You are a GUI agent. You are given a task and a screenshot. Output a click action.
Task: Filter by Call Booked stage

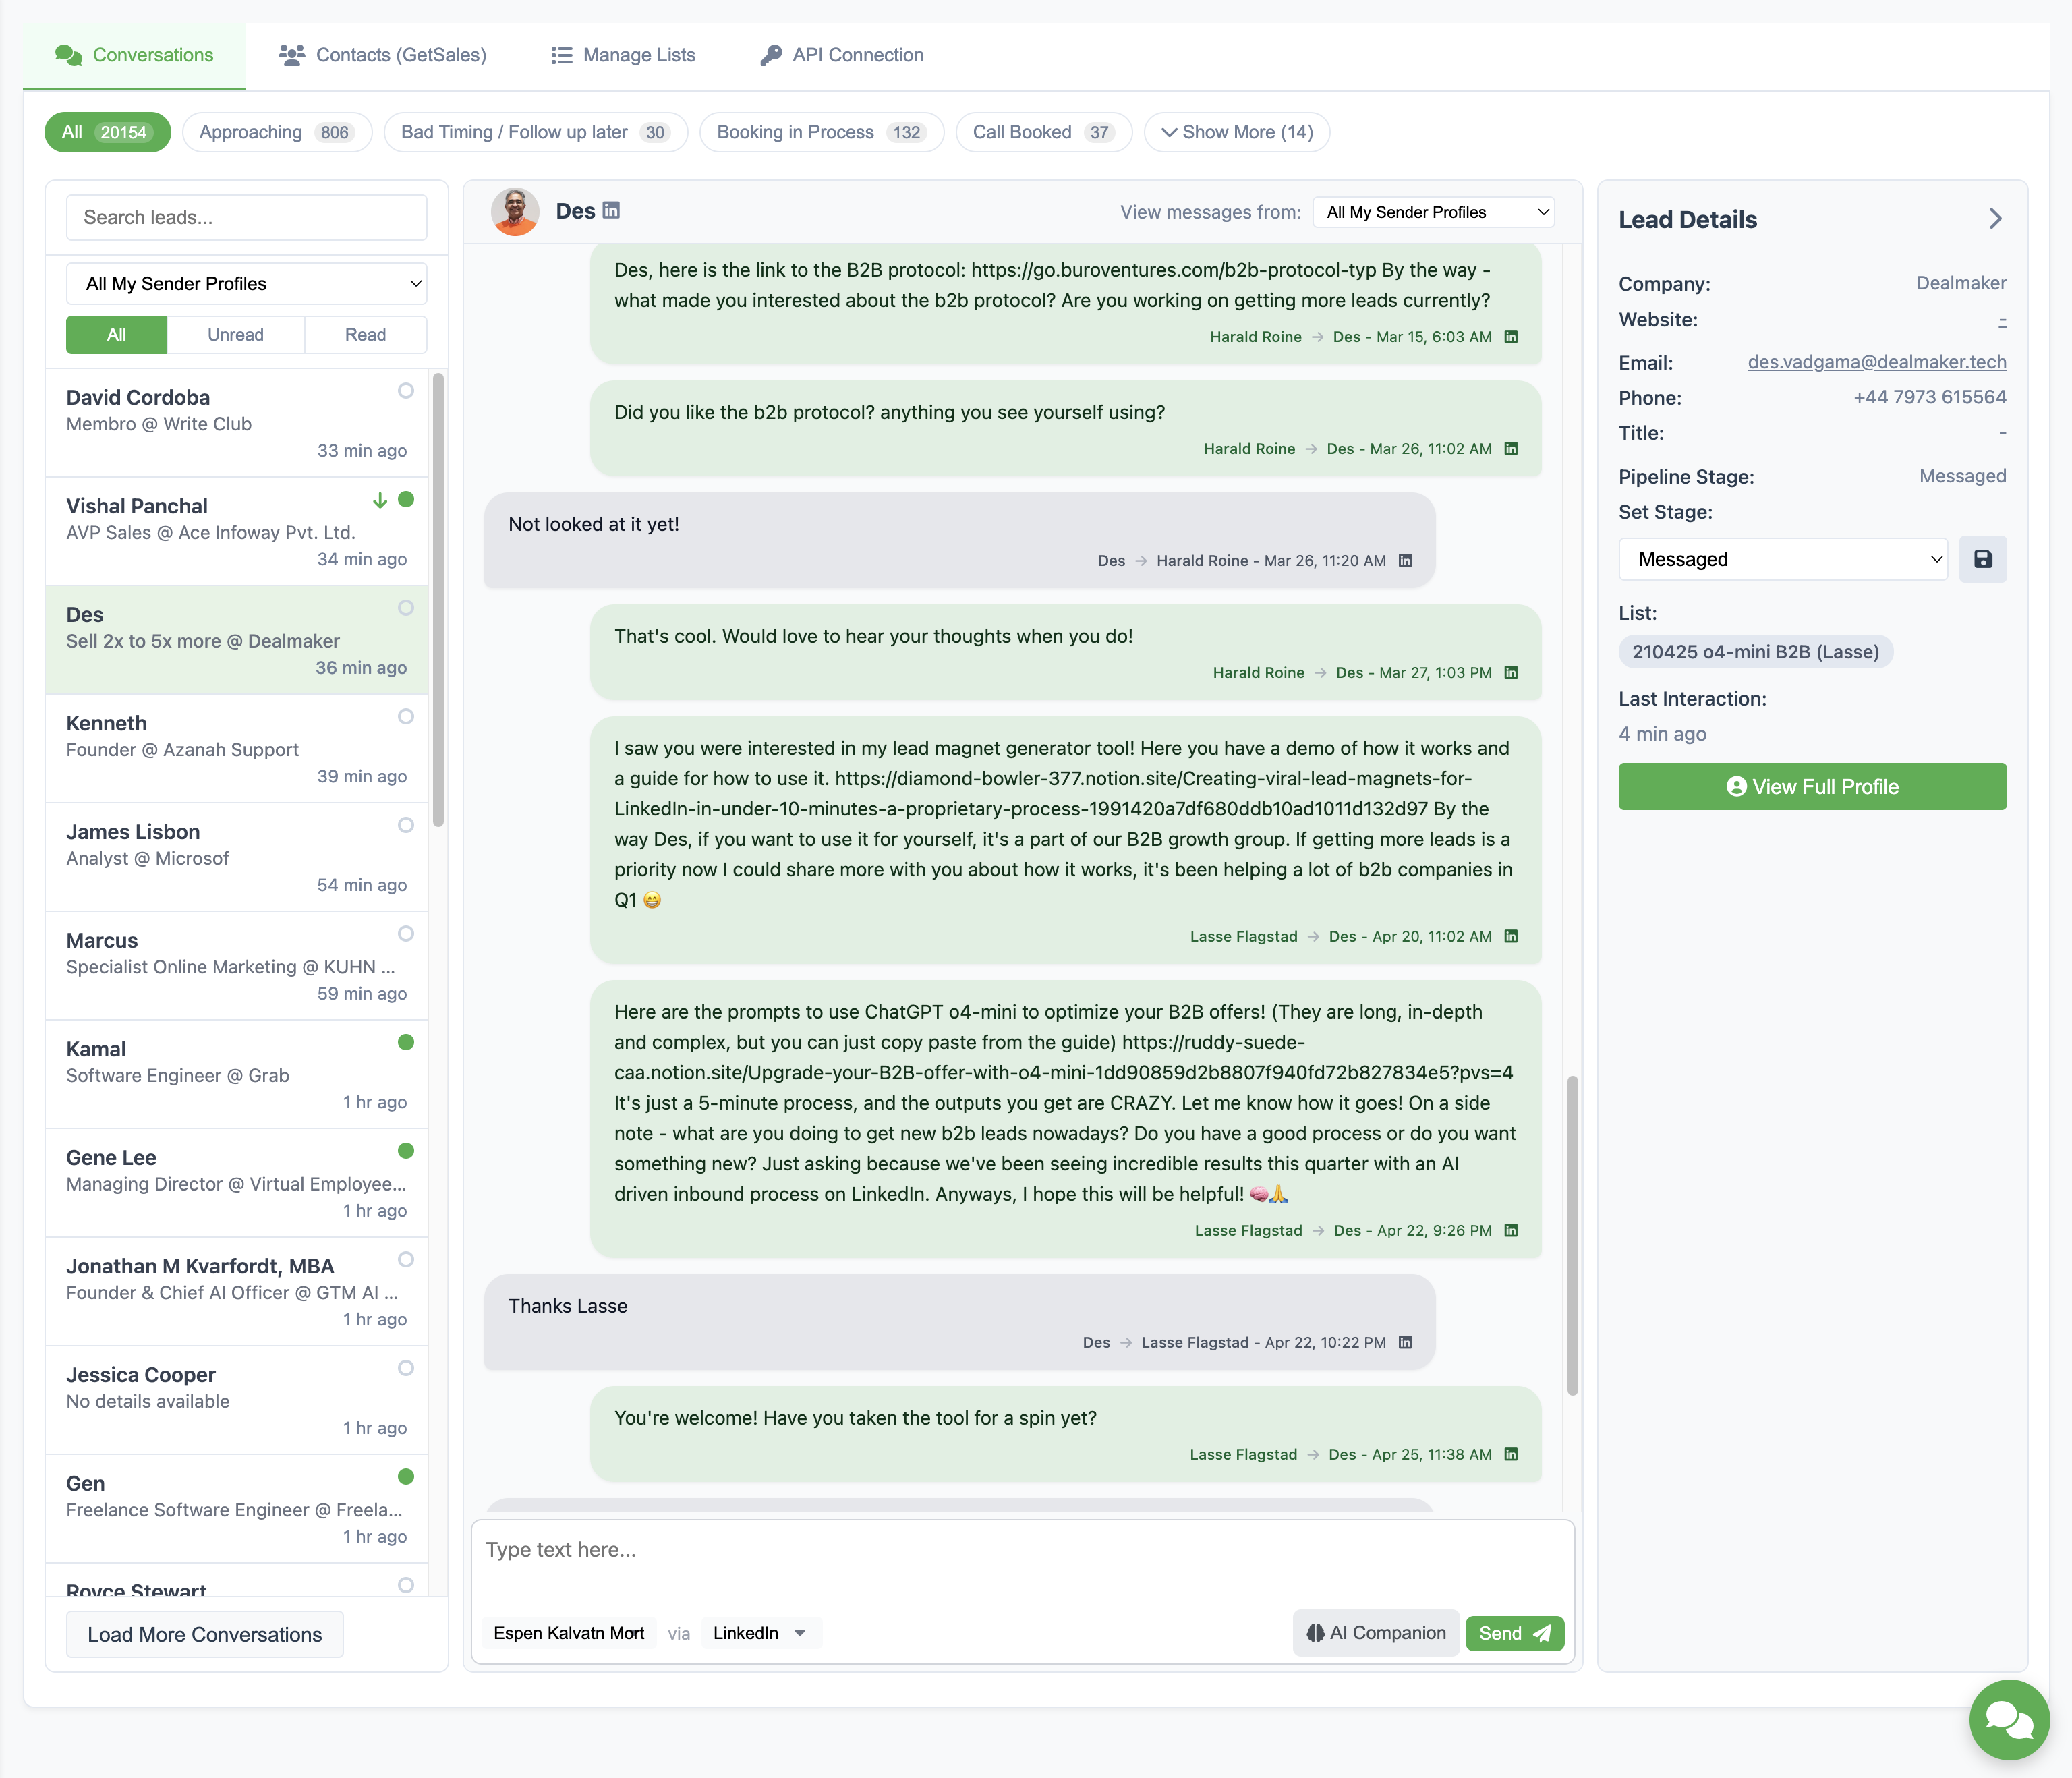[1043, 132]
